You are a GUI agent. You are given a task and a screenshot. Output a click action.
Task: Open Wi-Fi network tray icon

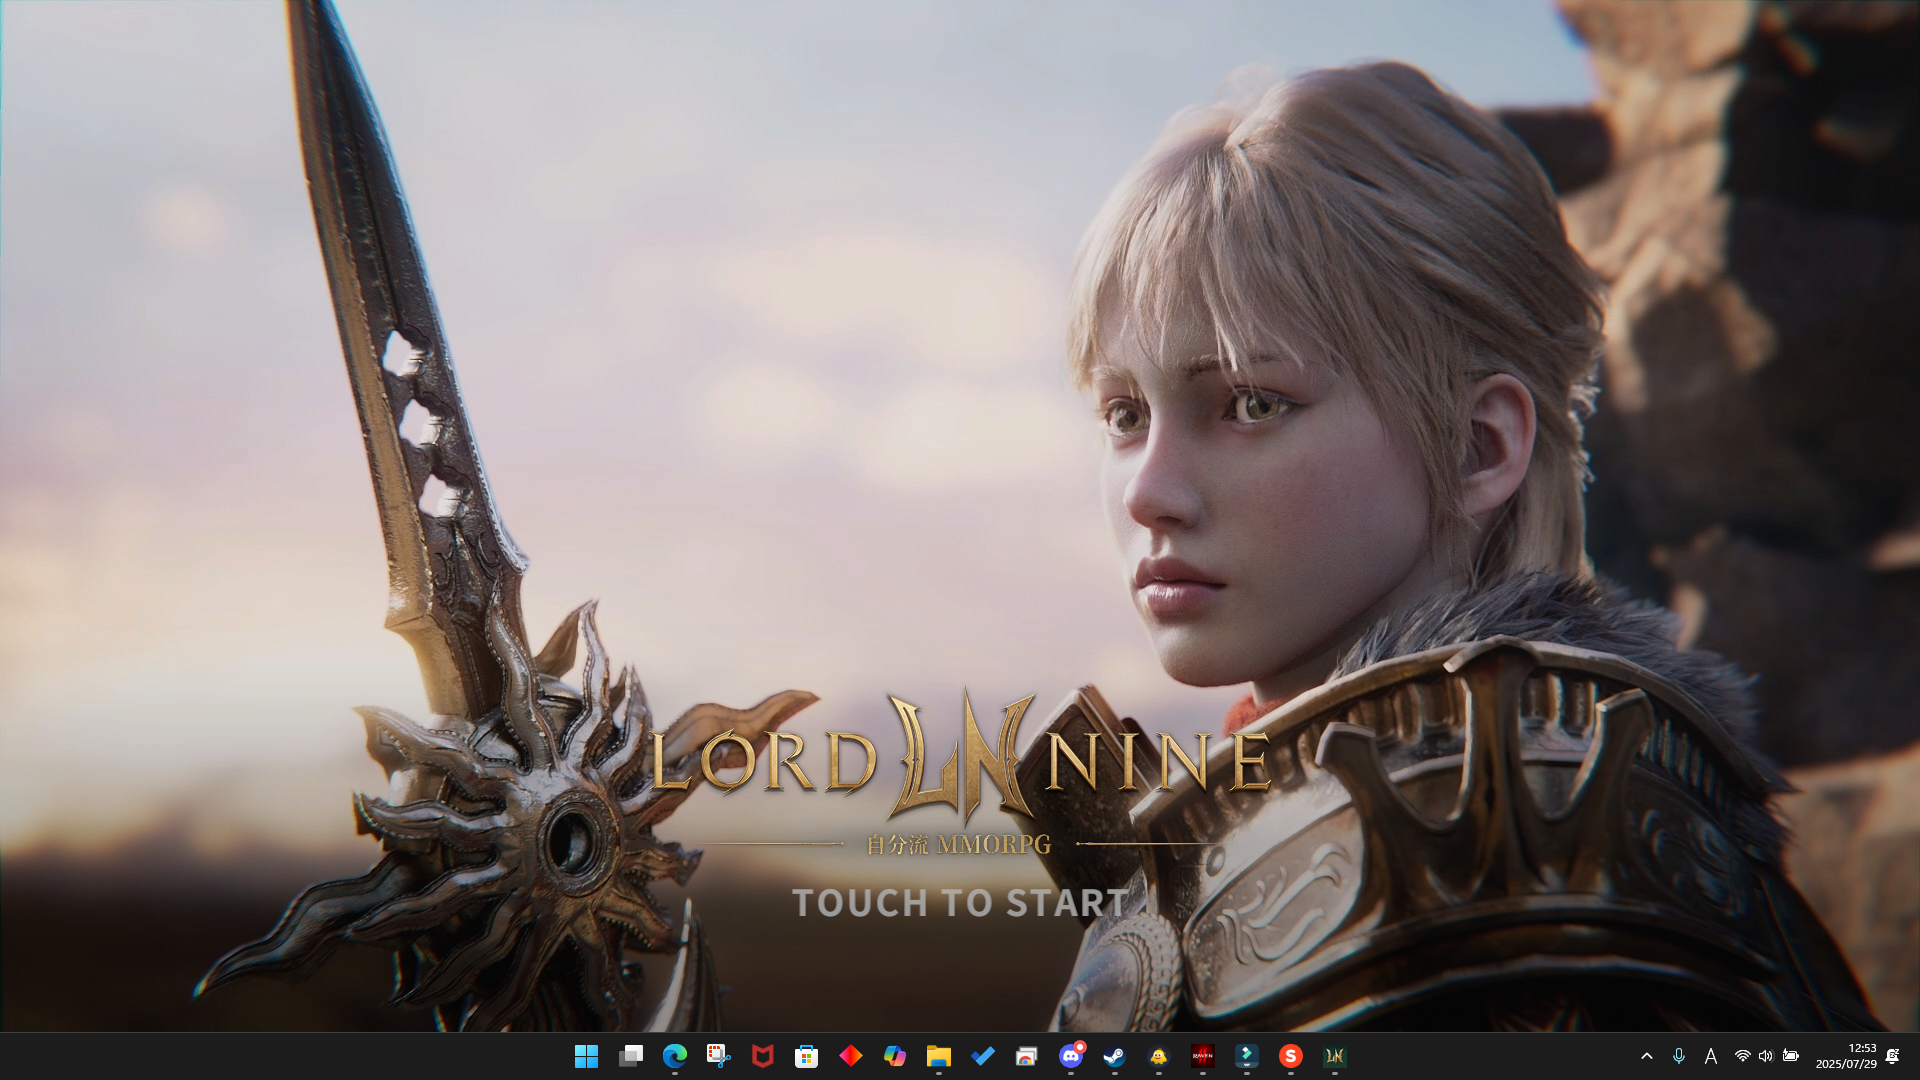(1742, 1056)
